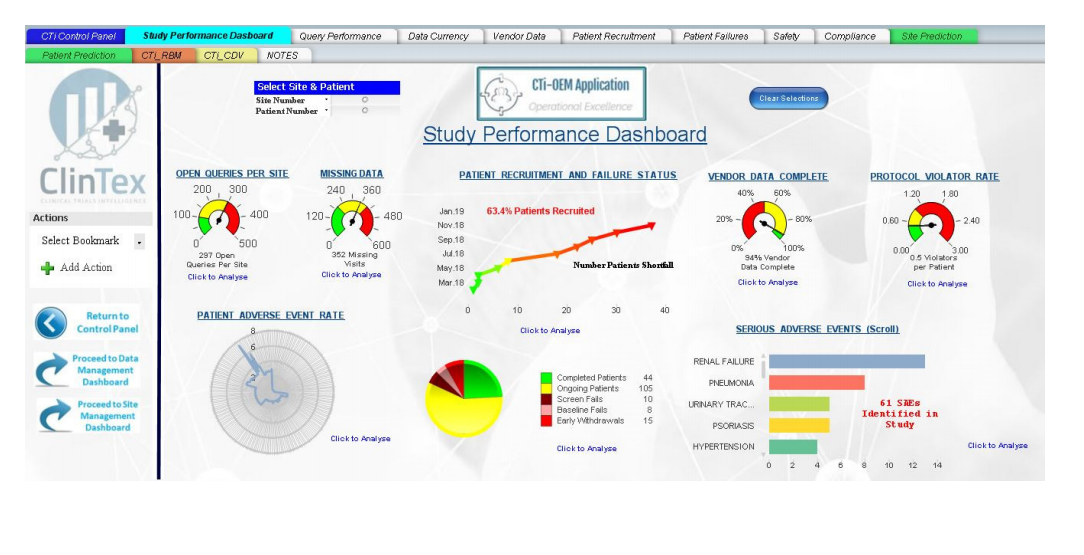1084x555 pixels.
Task: Click the PATIENT ADVERSE EVENT RATE heading
Action: click(270, 316)
